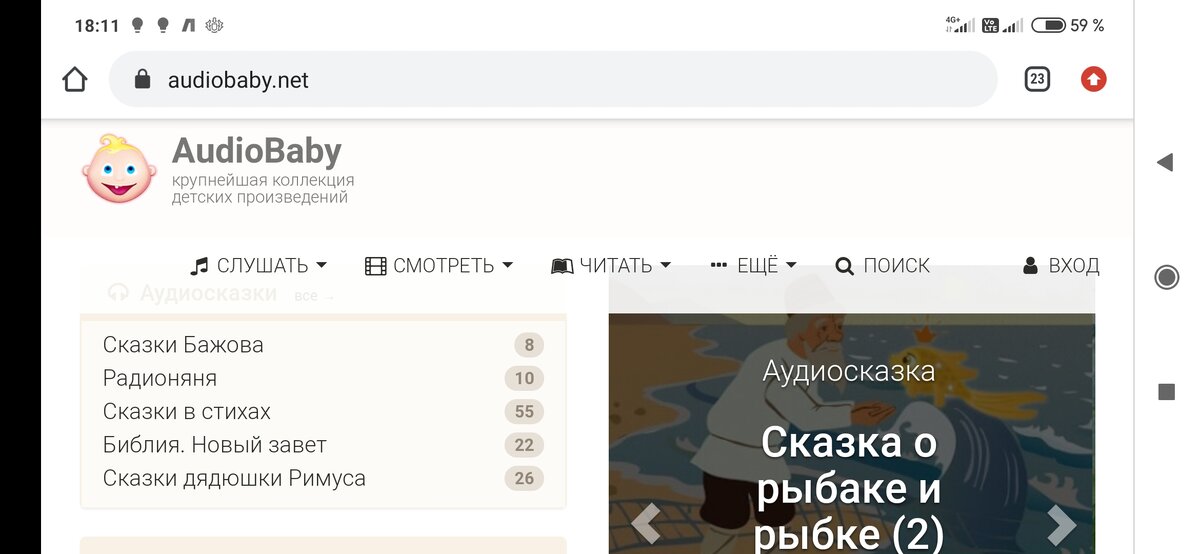
Task: Expand the СМОТРЕТЬ dropdown menu
Action: point(439,266)
